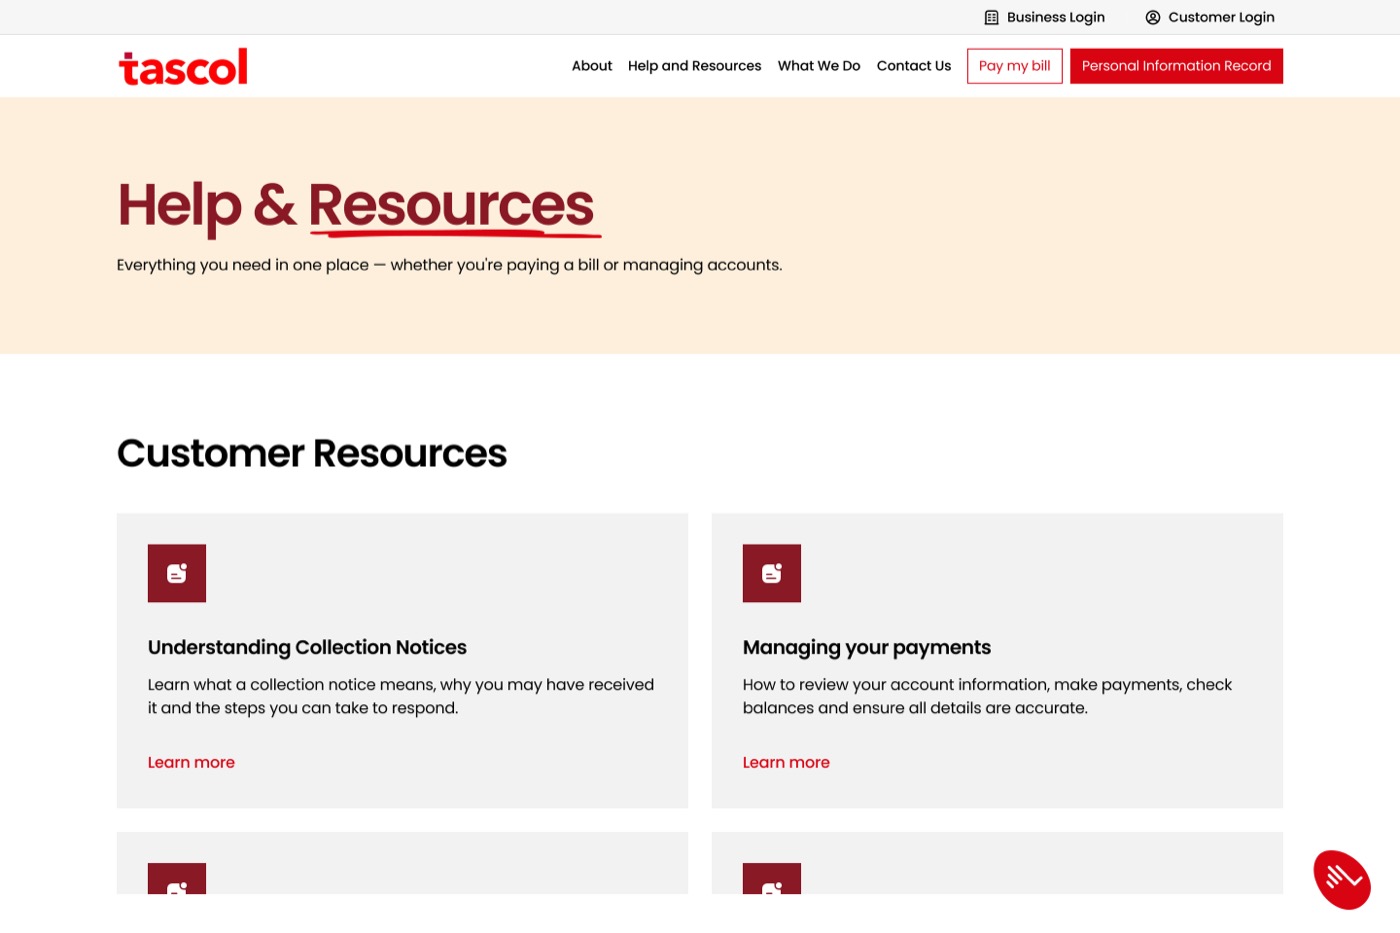The width and height of the screenshot is (1400, 933).
Task: Click the Pay my bill button
Action: (1014, 65)
